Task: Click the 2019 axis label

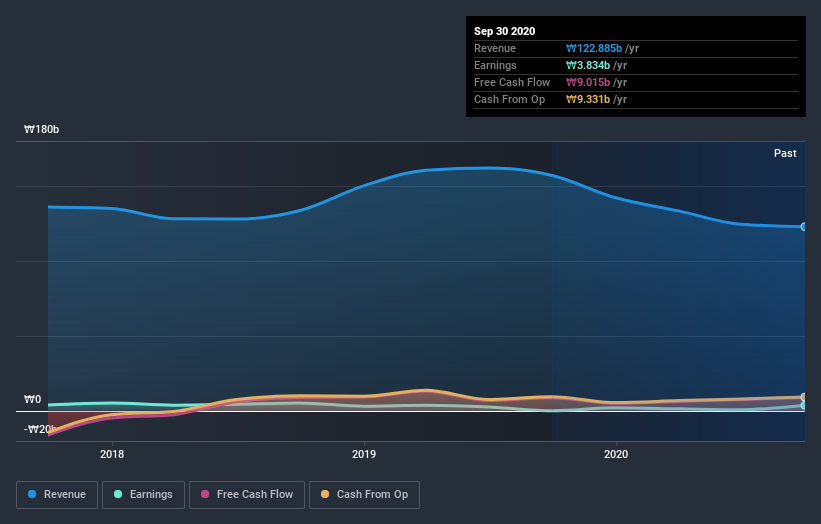Action: coord(364,454)
